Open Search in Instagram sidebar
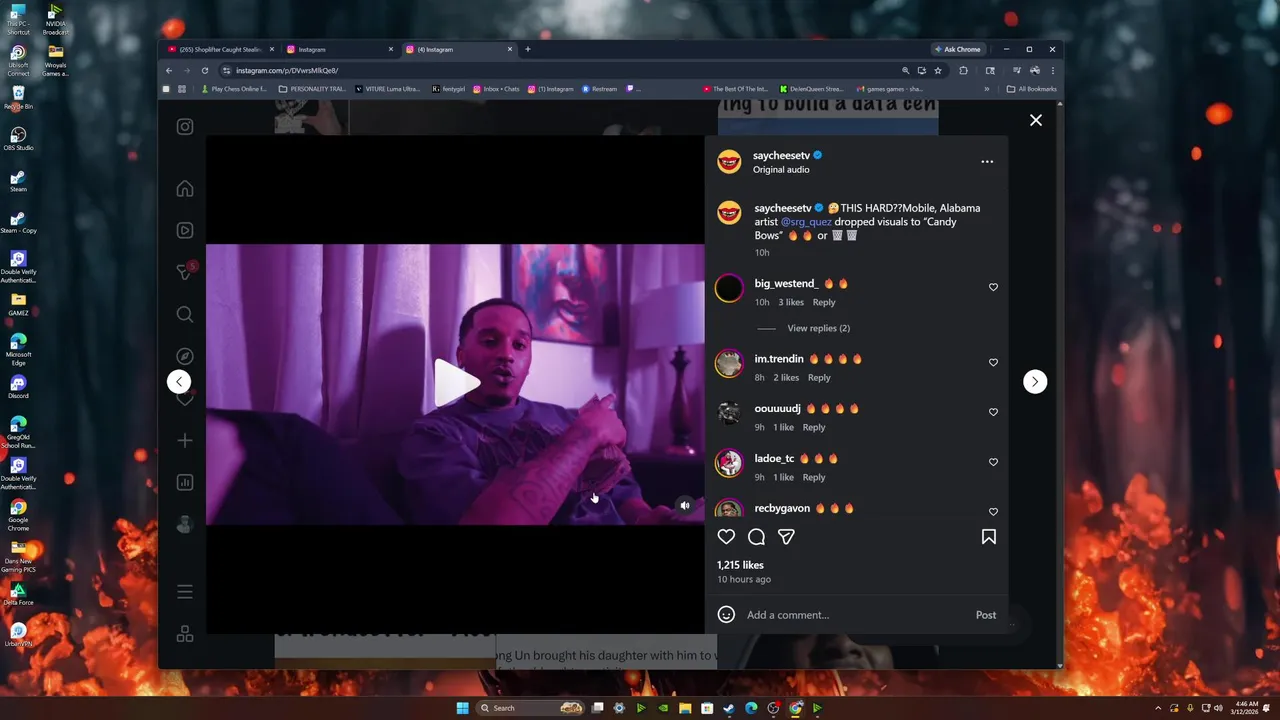1280x720 pixels. pos(185,314)
